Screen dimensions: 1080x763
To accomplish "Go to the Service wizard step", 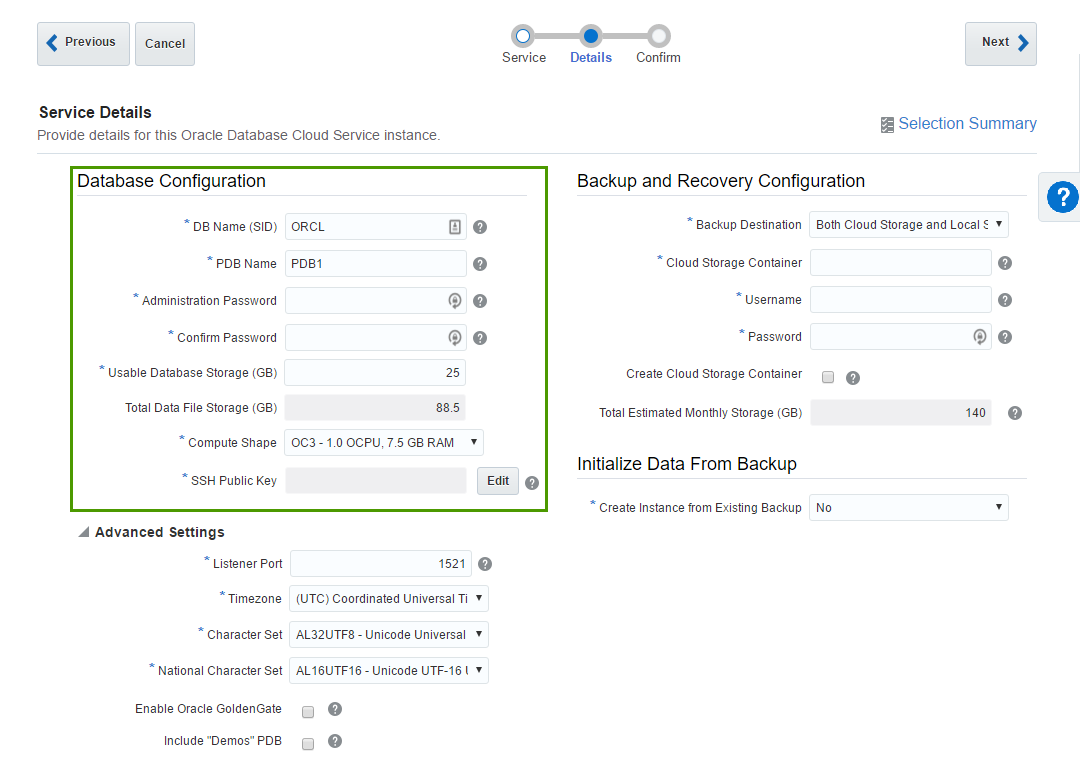I will 523,36.
